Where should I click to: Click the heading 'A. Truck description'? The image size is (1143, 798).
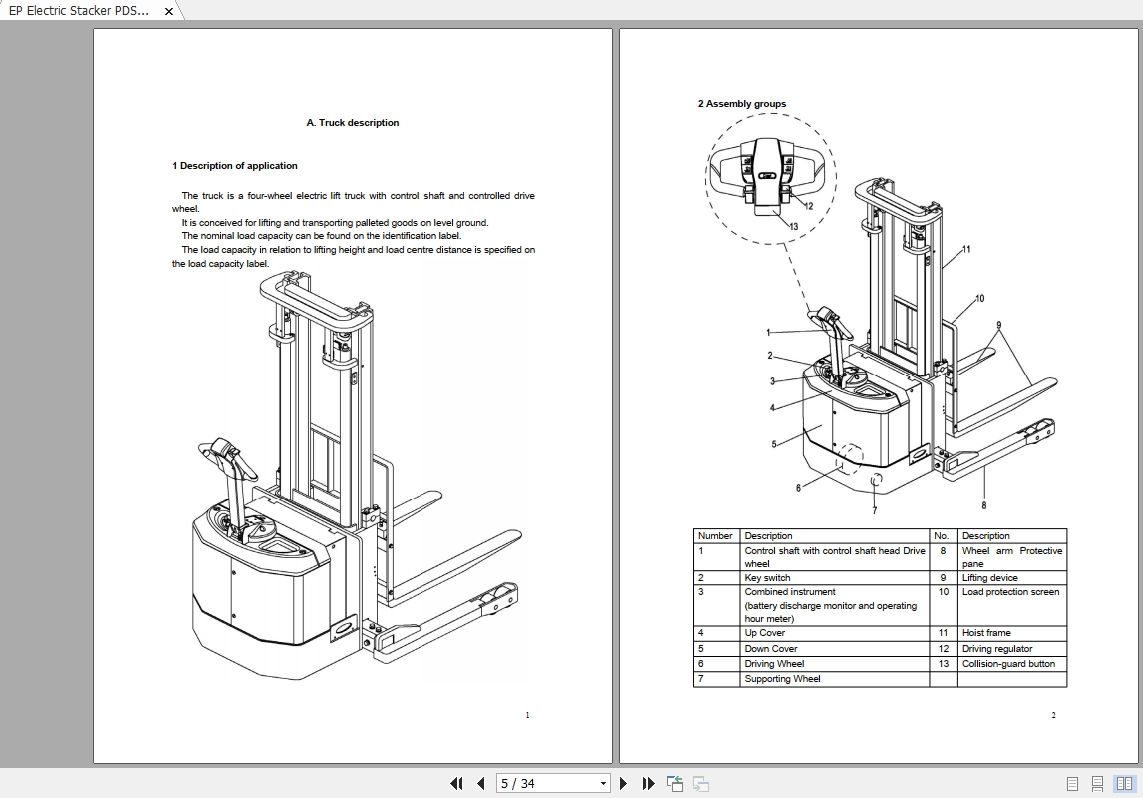point(352,122)
